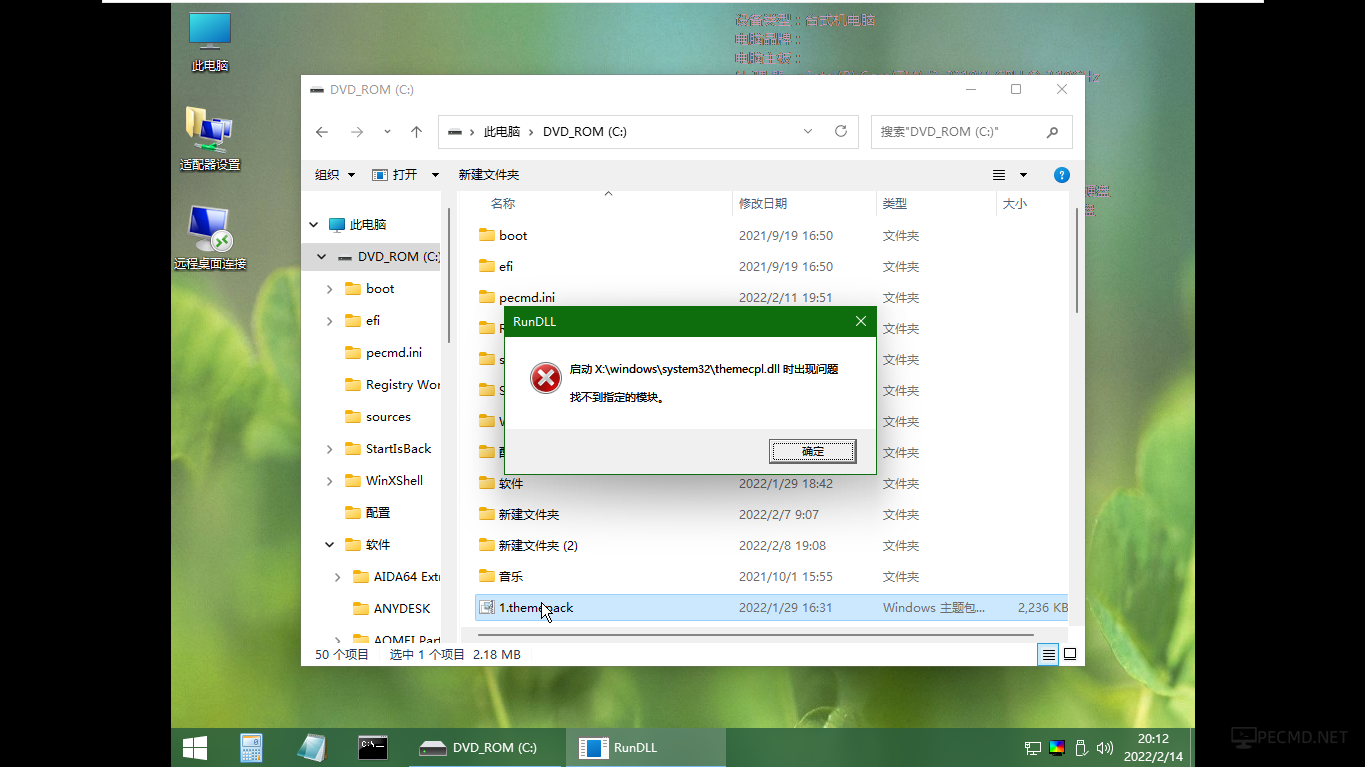Close the RunDLL error dialog
This screenshot has width=1365, height=767.
pos(861,321)
